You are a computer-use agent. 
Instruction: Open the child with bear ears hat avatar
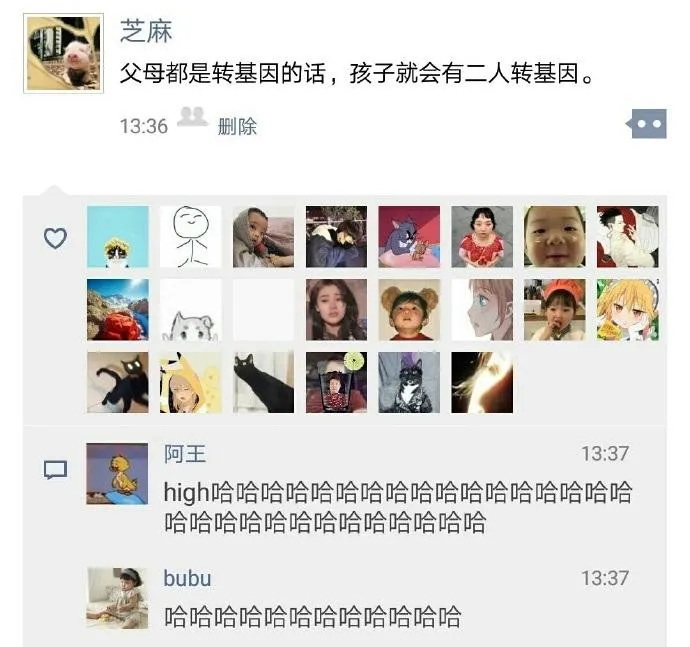pyautogui.click(x=409, y=309)
